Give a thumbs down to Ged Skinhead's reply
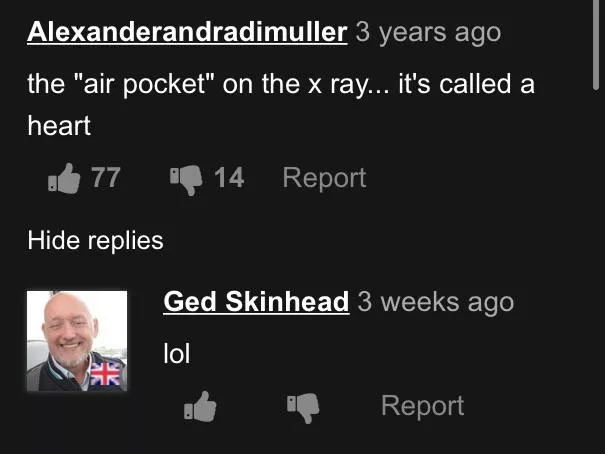605x454 pixels. [303, 408]
